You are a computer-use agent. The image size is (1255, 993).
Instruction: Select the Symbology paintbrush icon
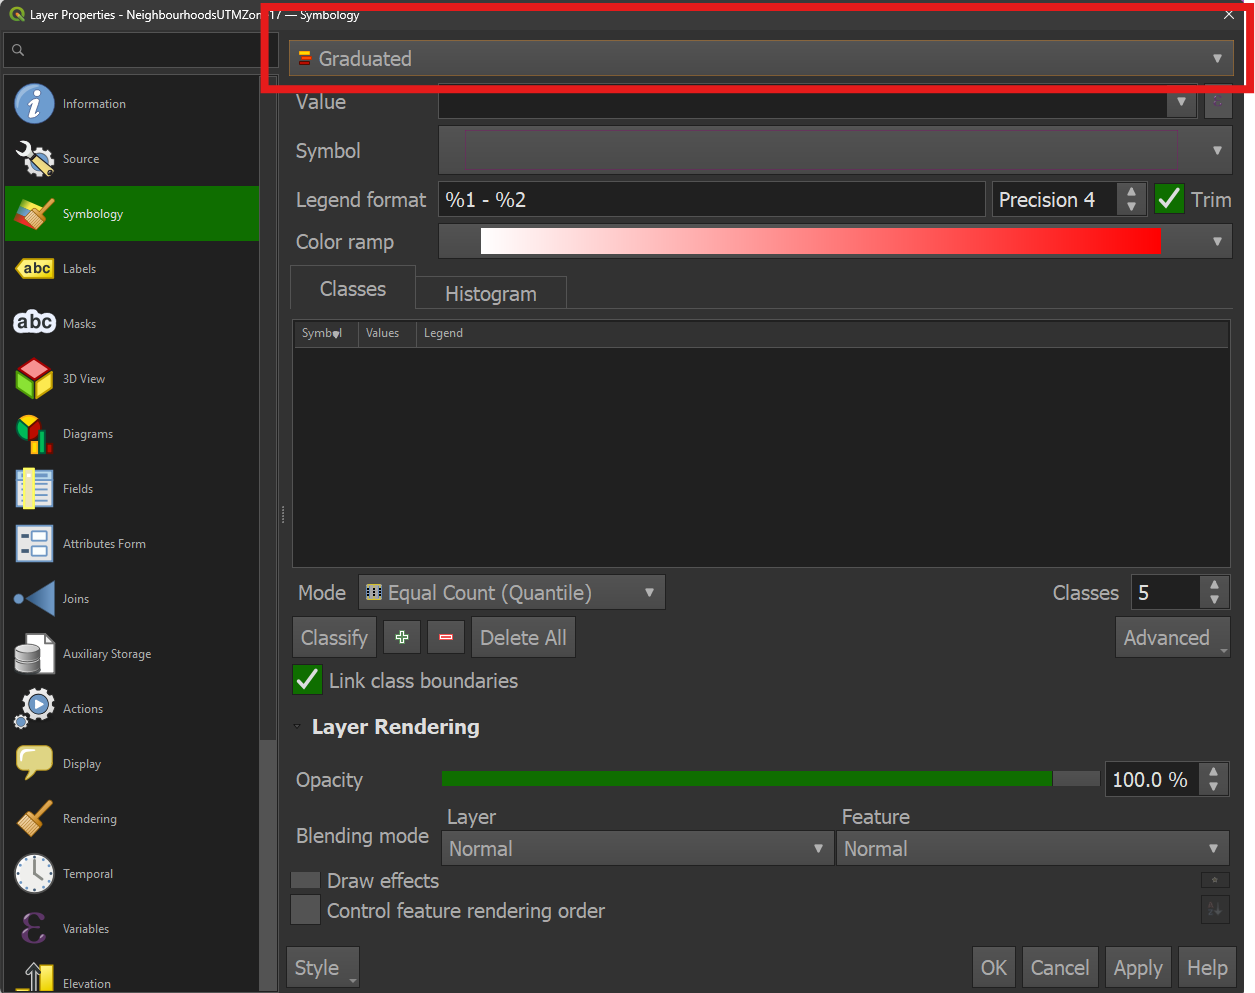click(34, 214)
